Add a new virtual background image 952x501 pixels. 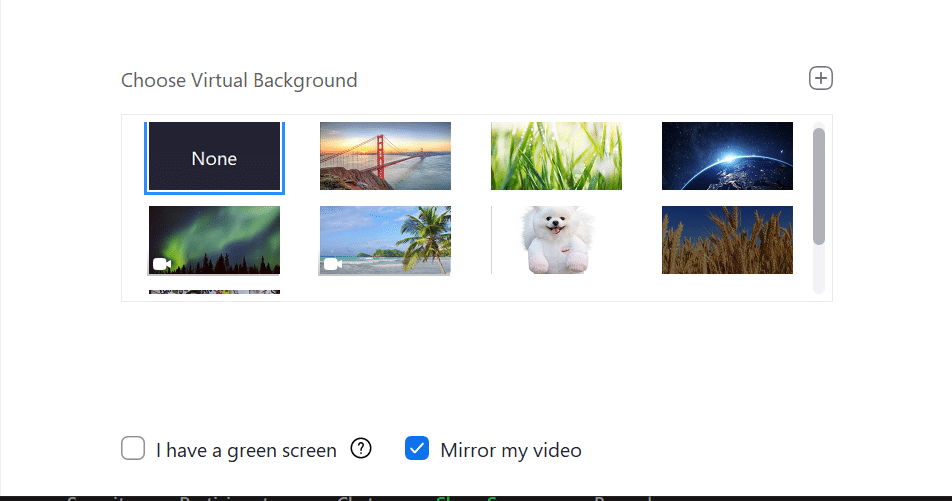[x=820, y=78]
